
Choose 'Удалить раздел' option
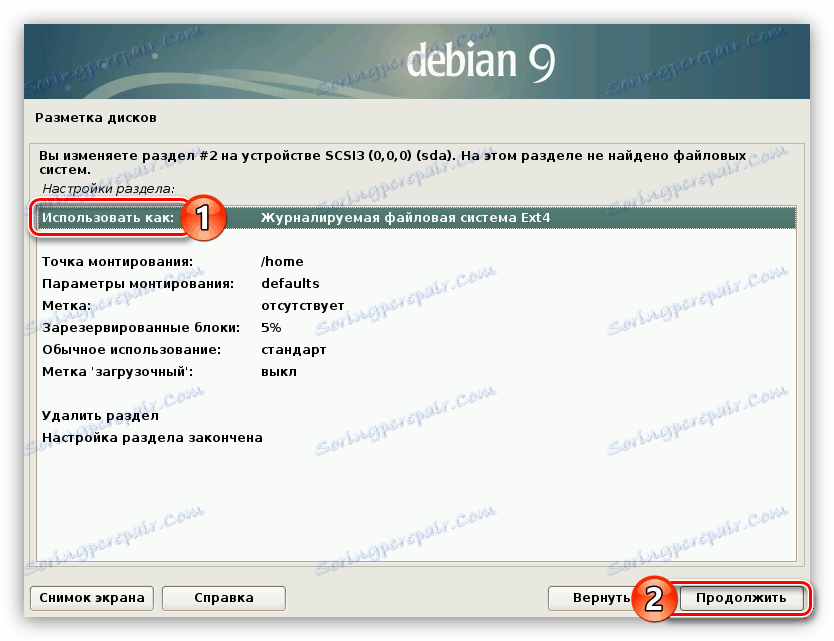click(x=416, y=415)
